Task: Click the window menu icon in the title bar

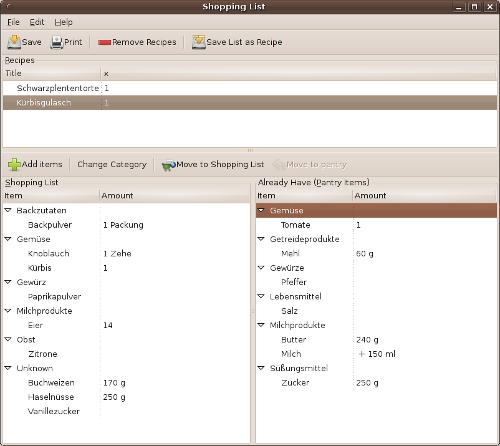Action: click(9, 7)
